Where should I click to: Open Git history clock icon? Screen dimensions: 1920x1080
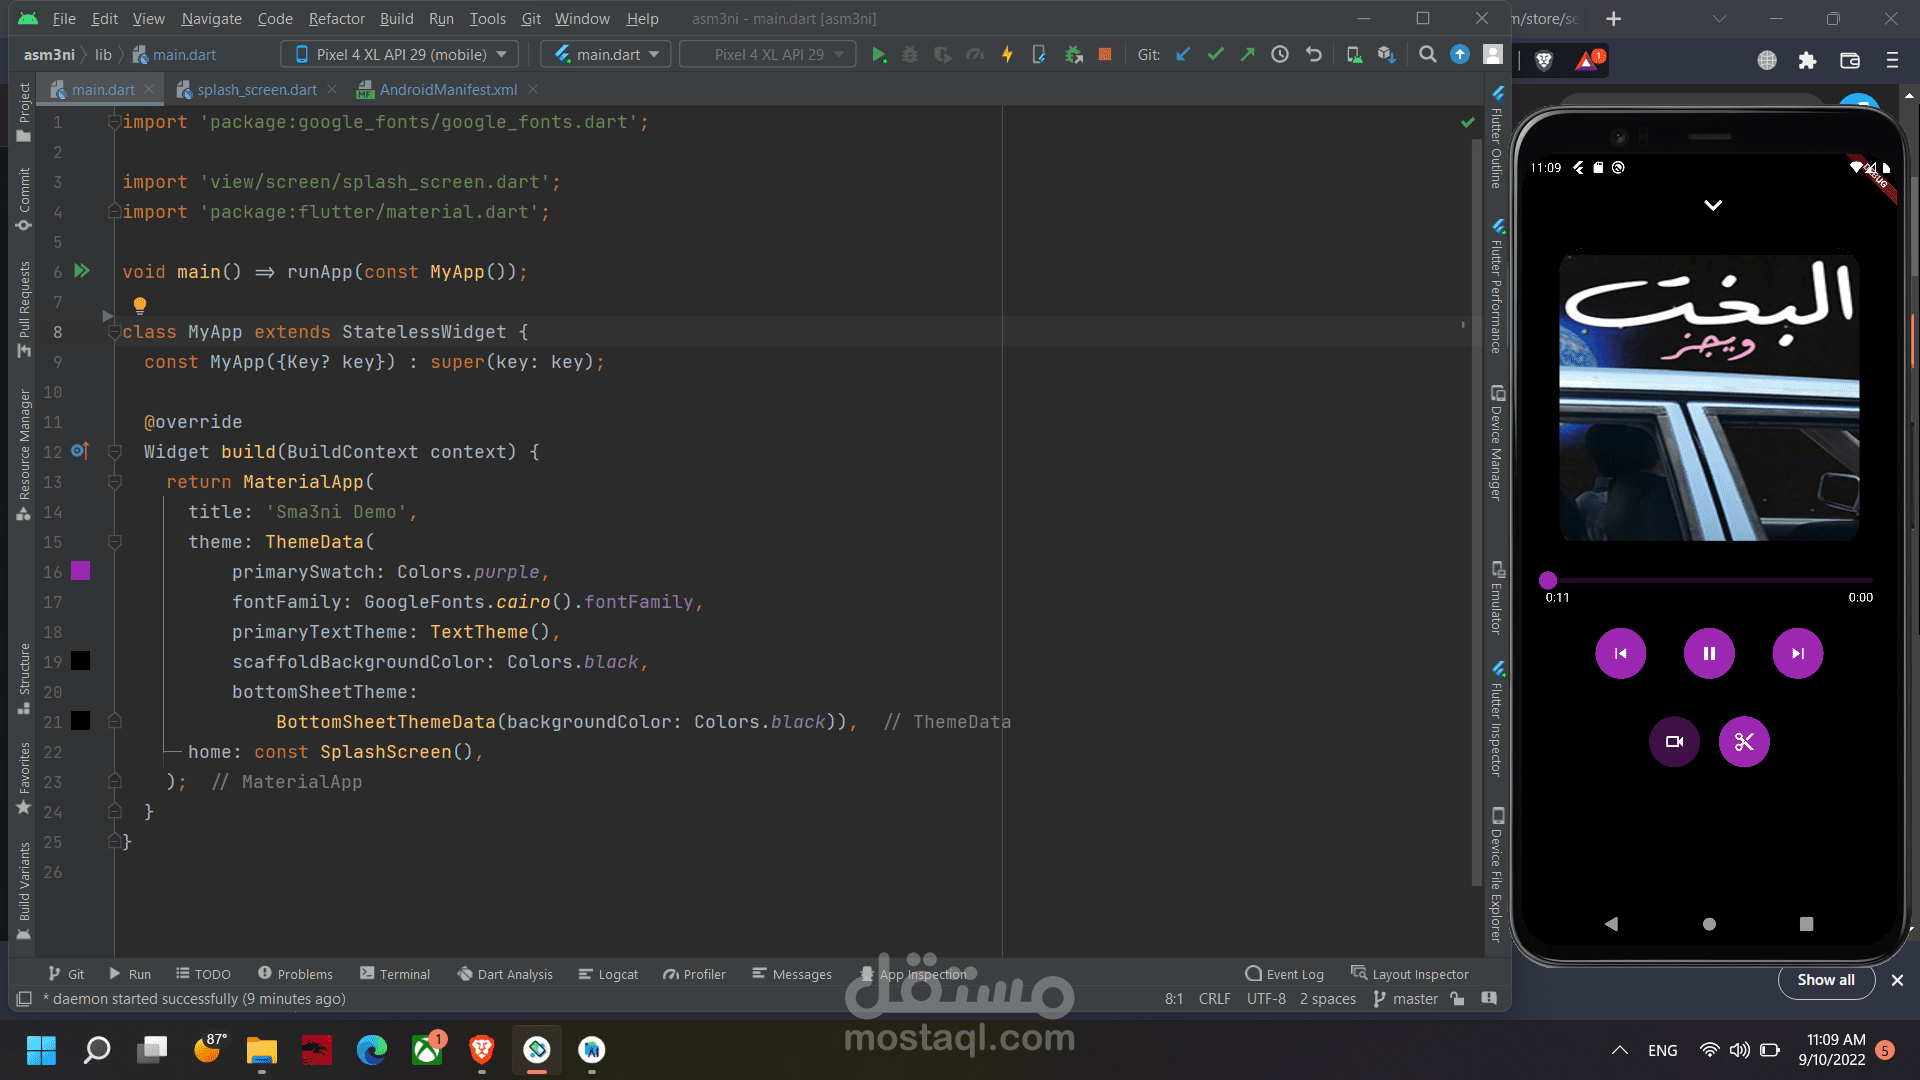click(x=1280, y=55)
